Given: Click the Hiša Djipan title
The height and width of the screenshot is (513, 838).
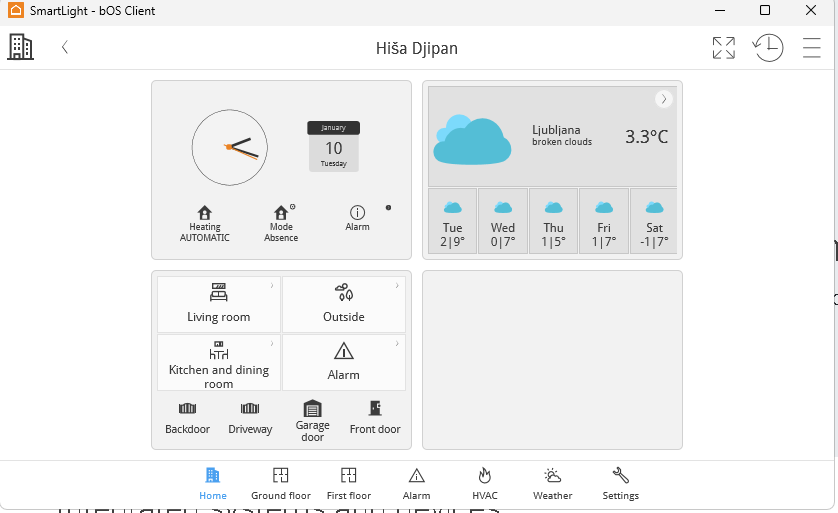Looking at the screenshot, I should pos(417,48).
